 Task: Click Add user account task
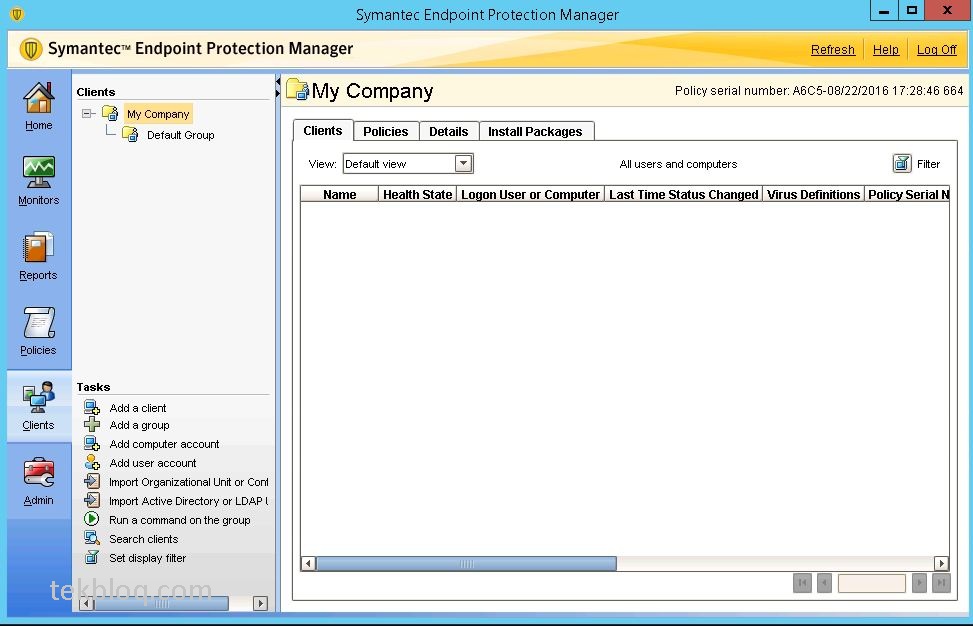click(x=153, y=463)
